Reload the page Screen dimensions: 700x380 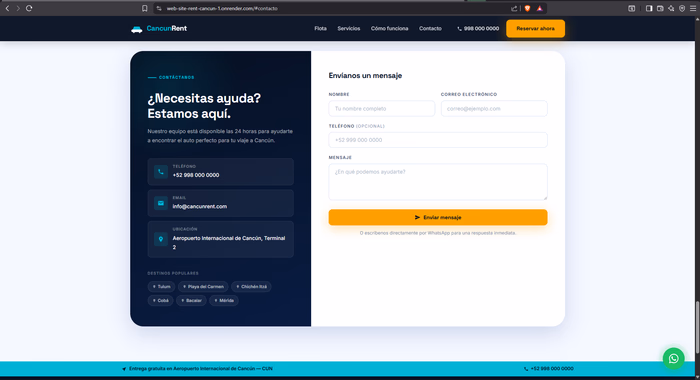click(29, 8)
